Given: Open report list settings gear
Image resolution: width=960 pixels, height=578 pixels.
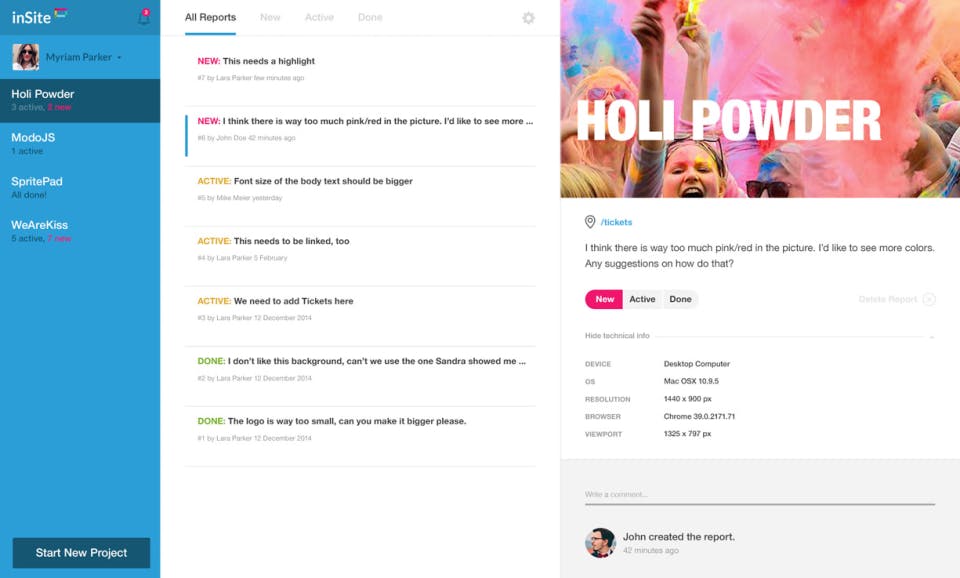Looking at the screenshot, I should pos(528,18).
